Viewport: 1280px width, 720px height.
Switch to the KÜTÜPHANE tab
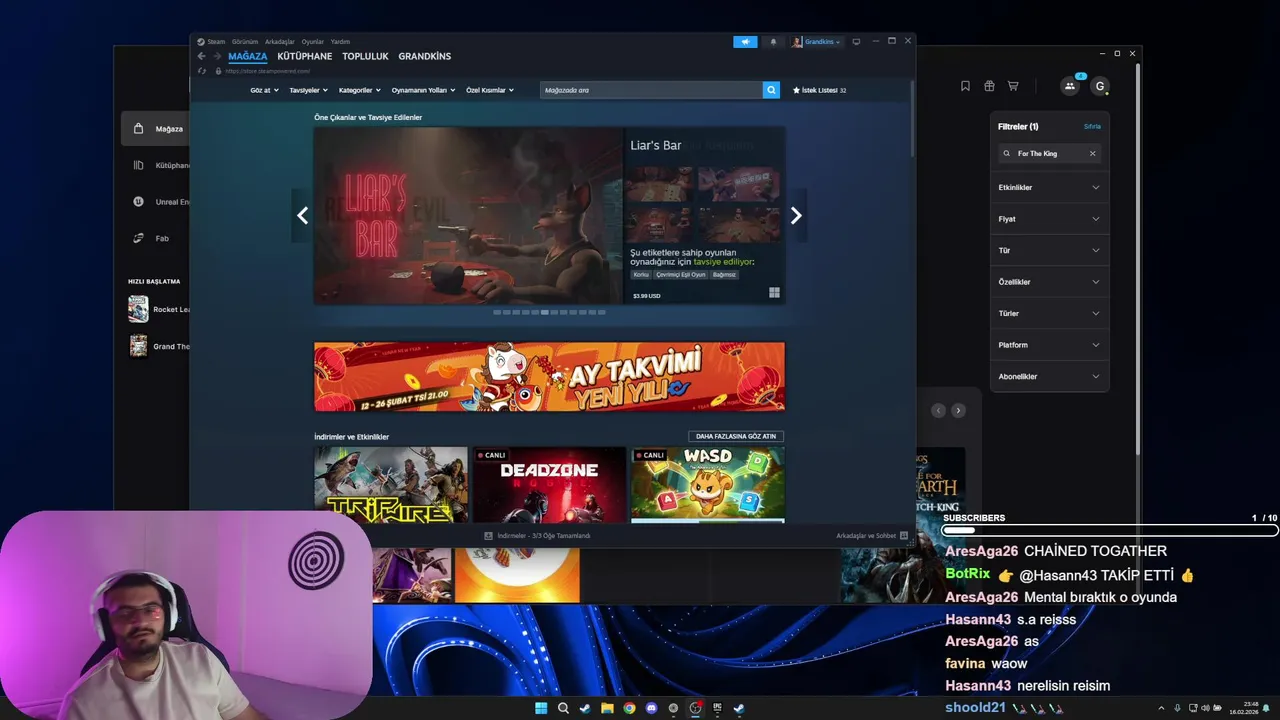tap(305, 57)
